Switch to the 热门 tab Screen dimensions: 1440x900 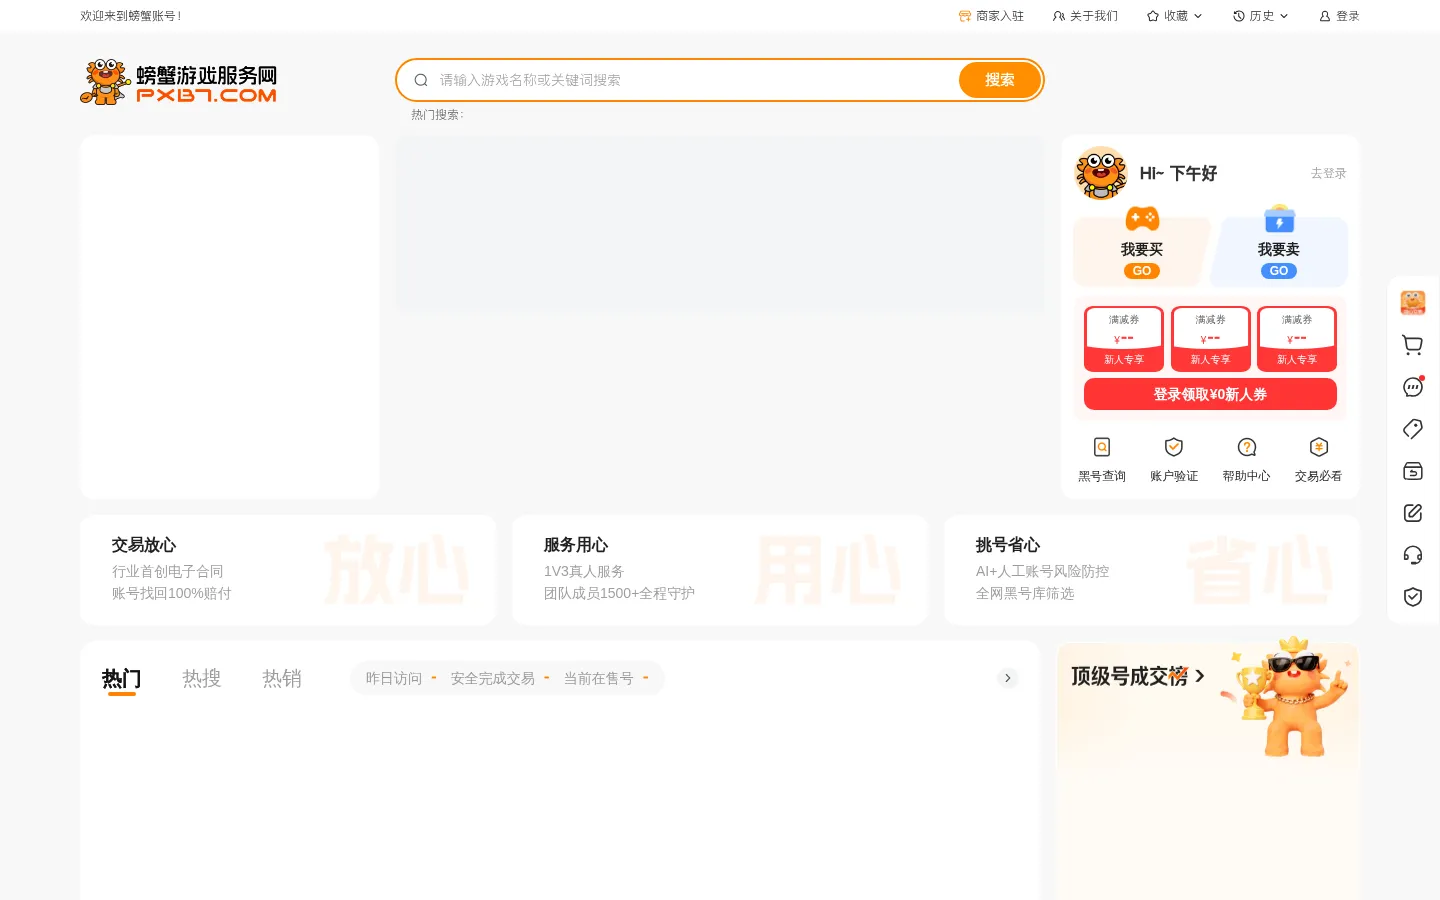[x=121, y=679]
